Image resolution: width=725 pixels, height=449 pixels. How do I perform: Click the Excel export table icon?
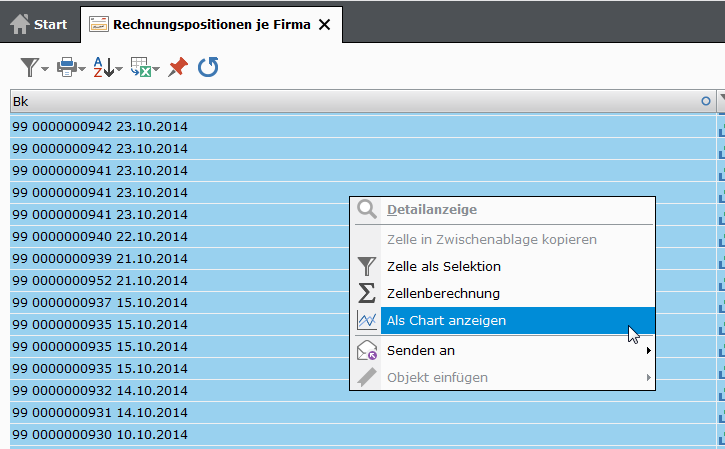tap(141, 68)
